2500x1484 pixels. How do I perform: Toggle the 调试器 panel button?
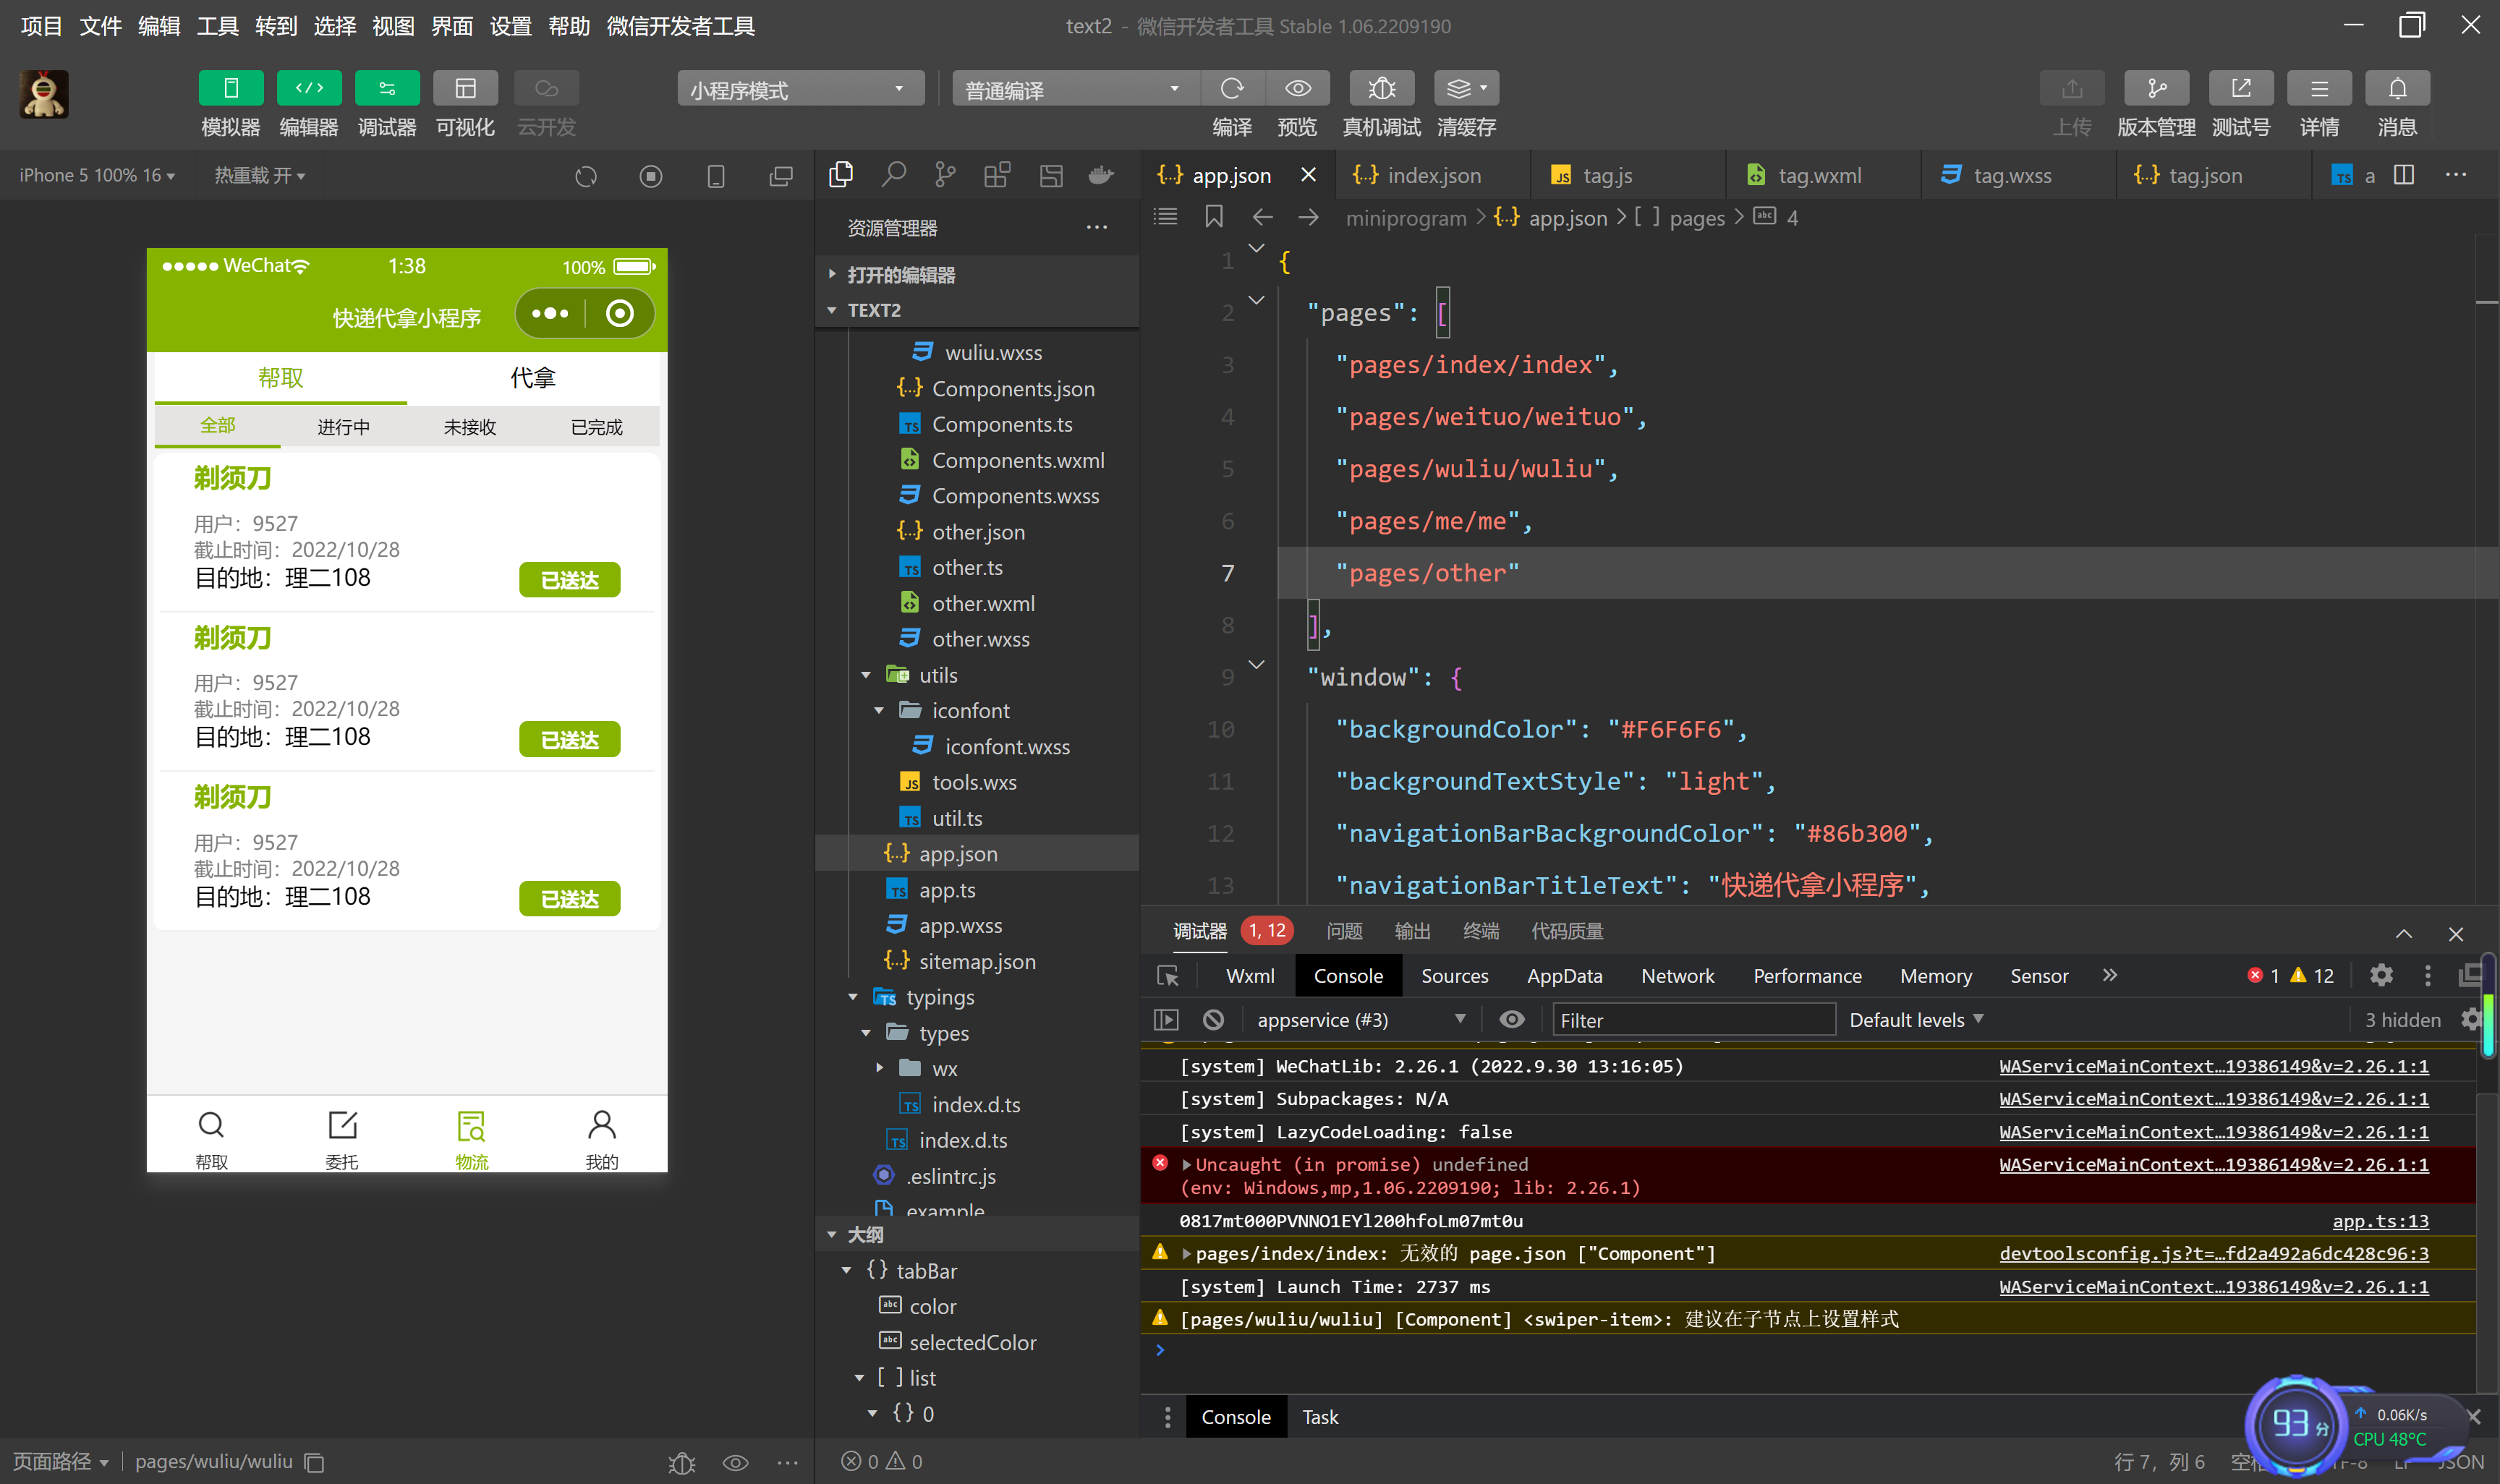[387, 89]
